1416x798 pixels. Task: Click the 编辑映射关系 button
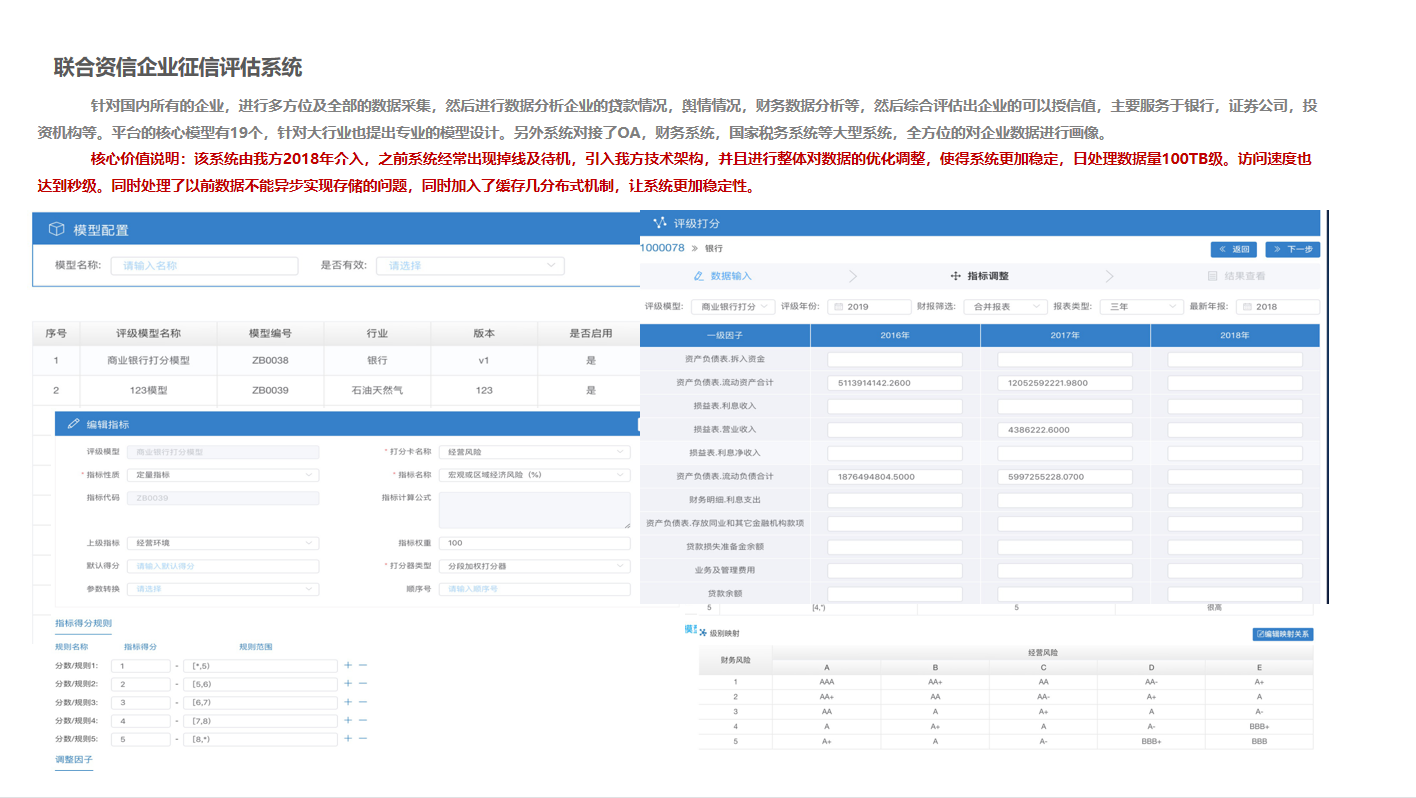1282,634
